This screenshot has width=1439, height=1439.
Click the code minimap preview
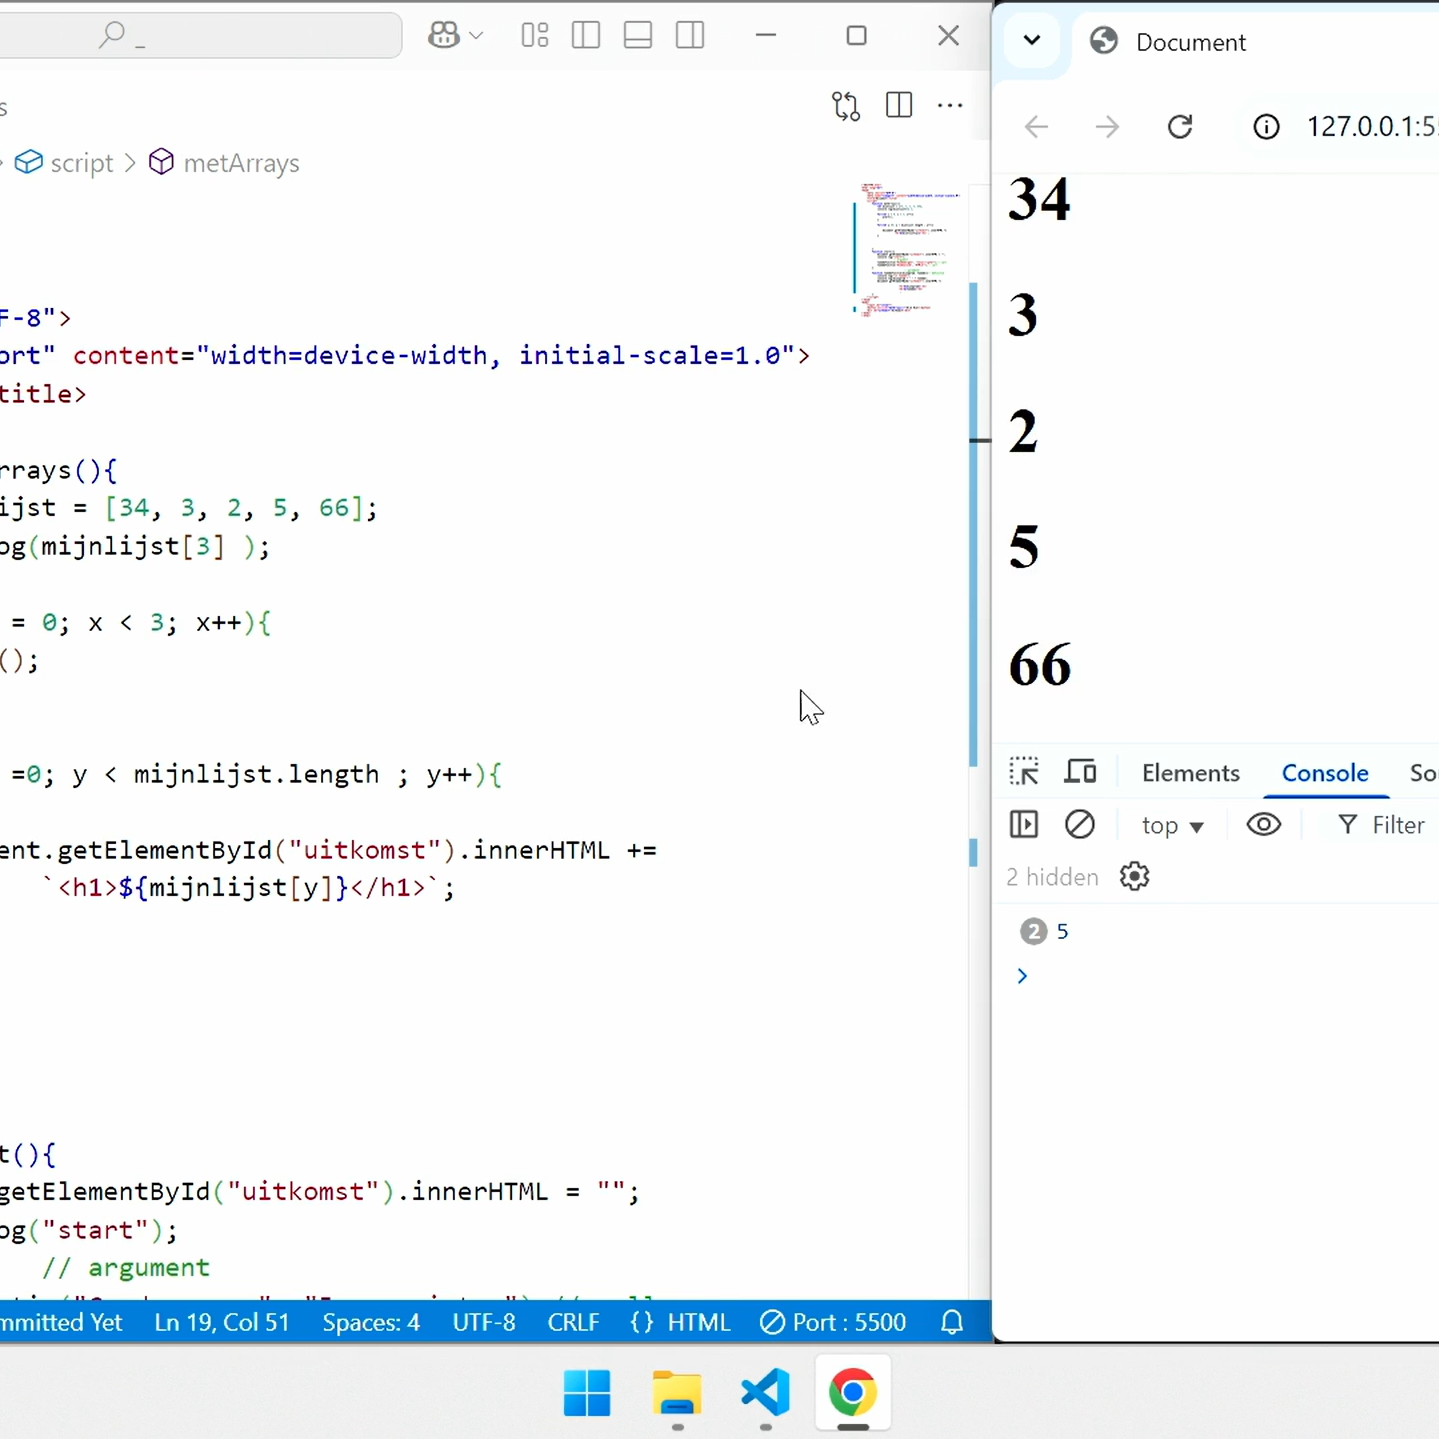pos(906,248)
